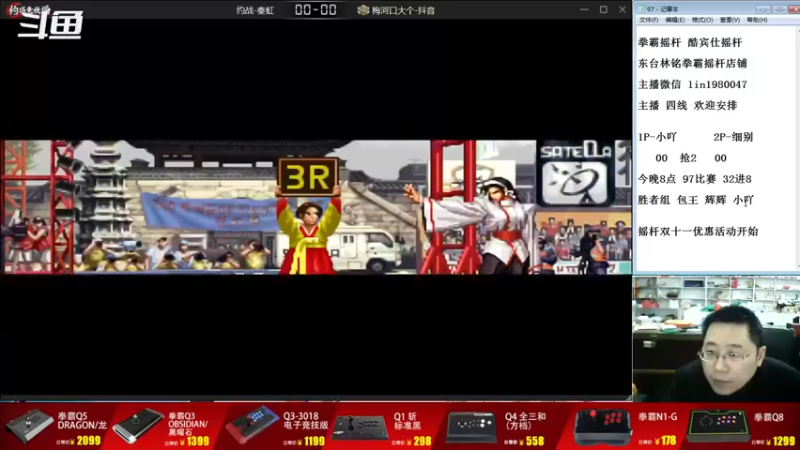
Task: Close the Notepad window
Action: pos(794,9)
